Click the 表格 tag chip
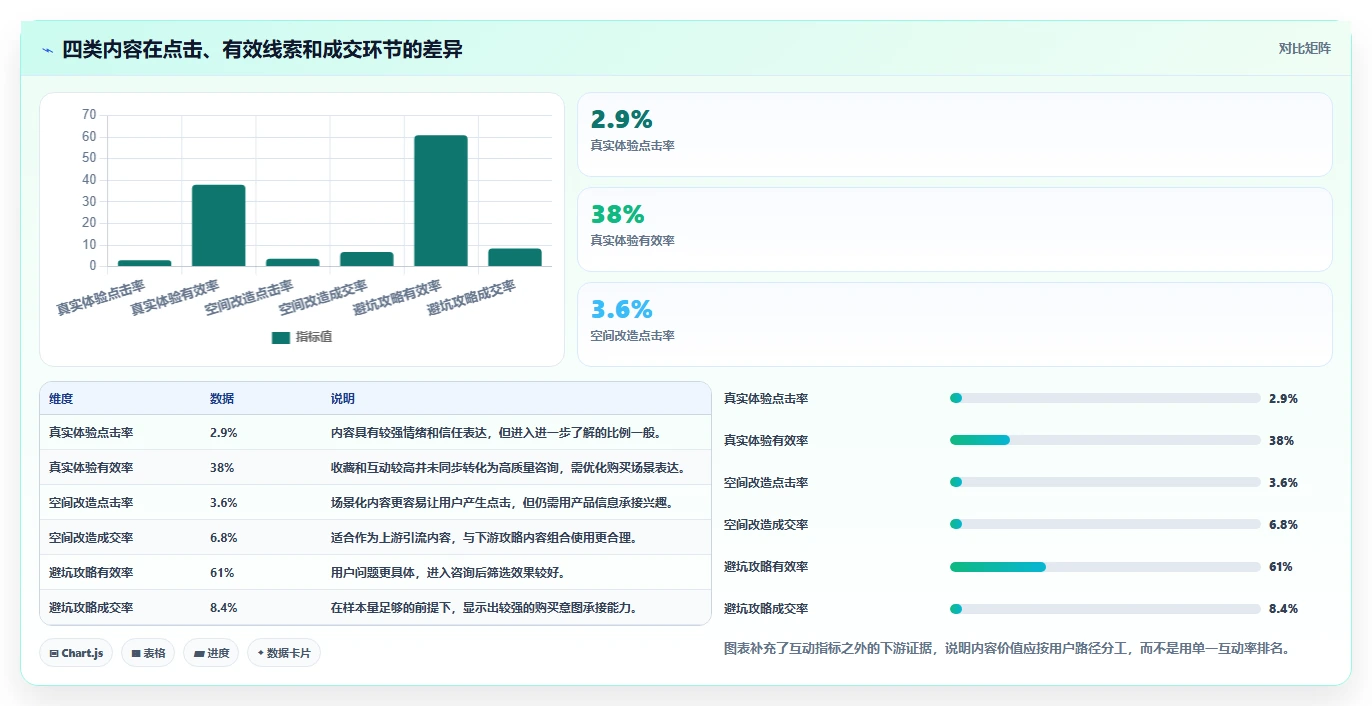This screenshot has height=706, width=1372. click(x=148, y=653)
